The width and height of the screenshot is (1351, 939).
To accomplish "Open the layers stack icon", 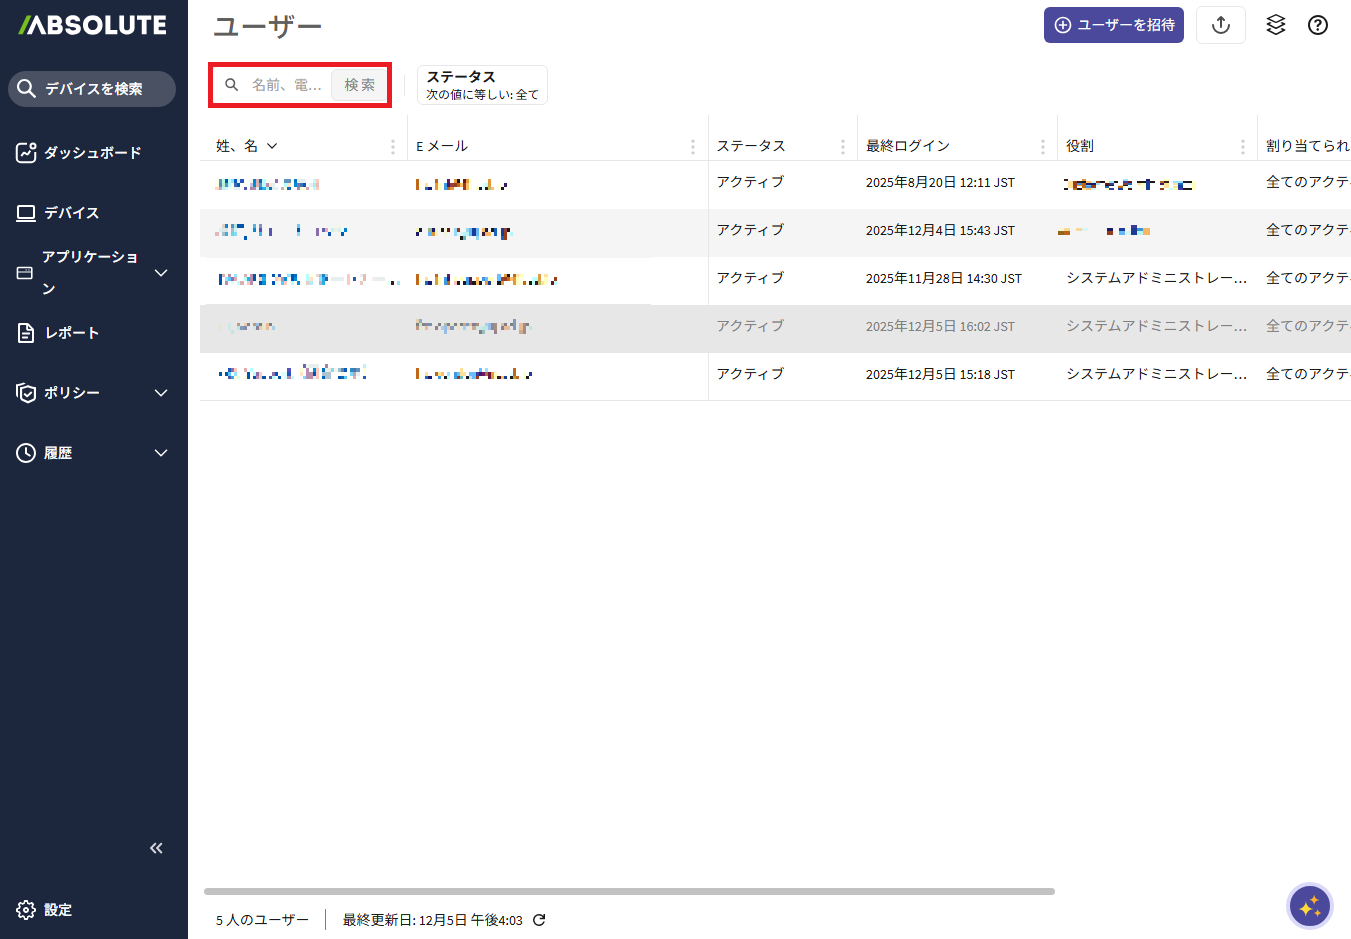I will click(1275, 26).
